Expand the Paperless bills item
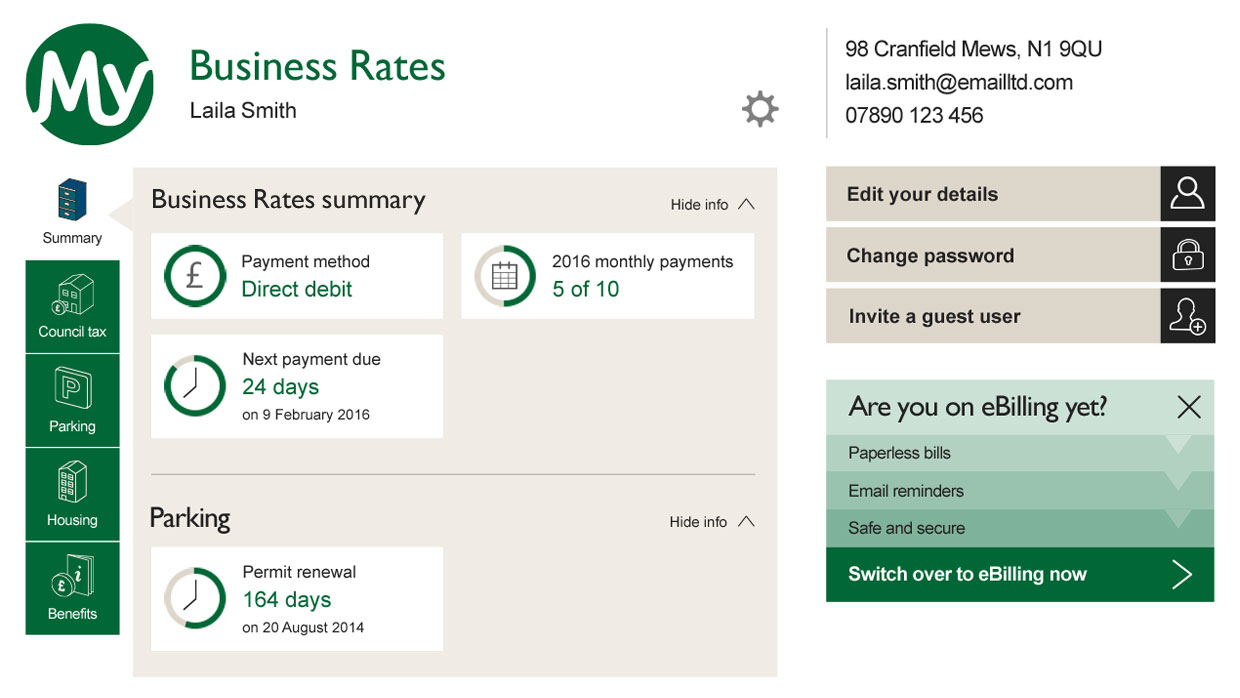The height and width of the screenshot is (698, 1240). pos(1020,453)
